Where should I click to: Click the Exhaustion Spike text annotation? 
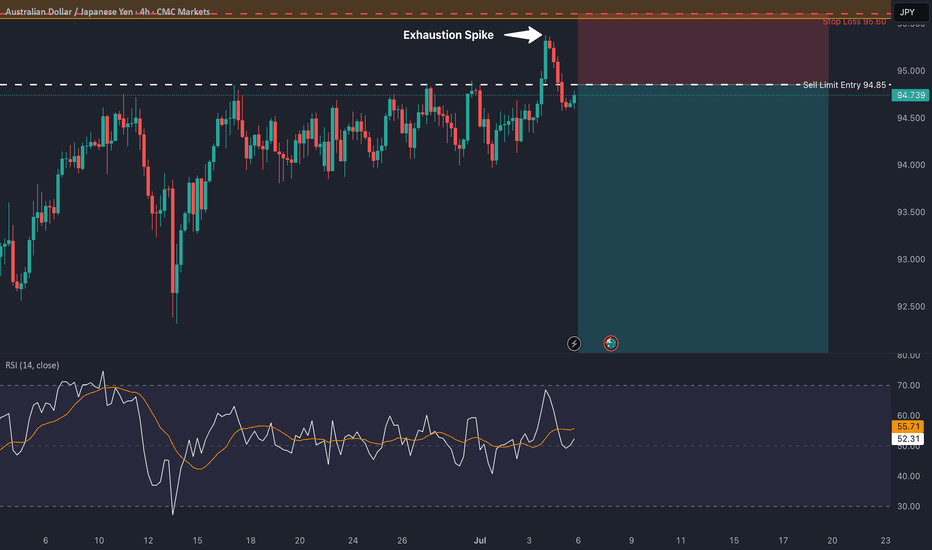[x=448, y=35]
